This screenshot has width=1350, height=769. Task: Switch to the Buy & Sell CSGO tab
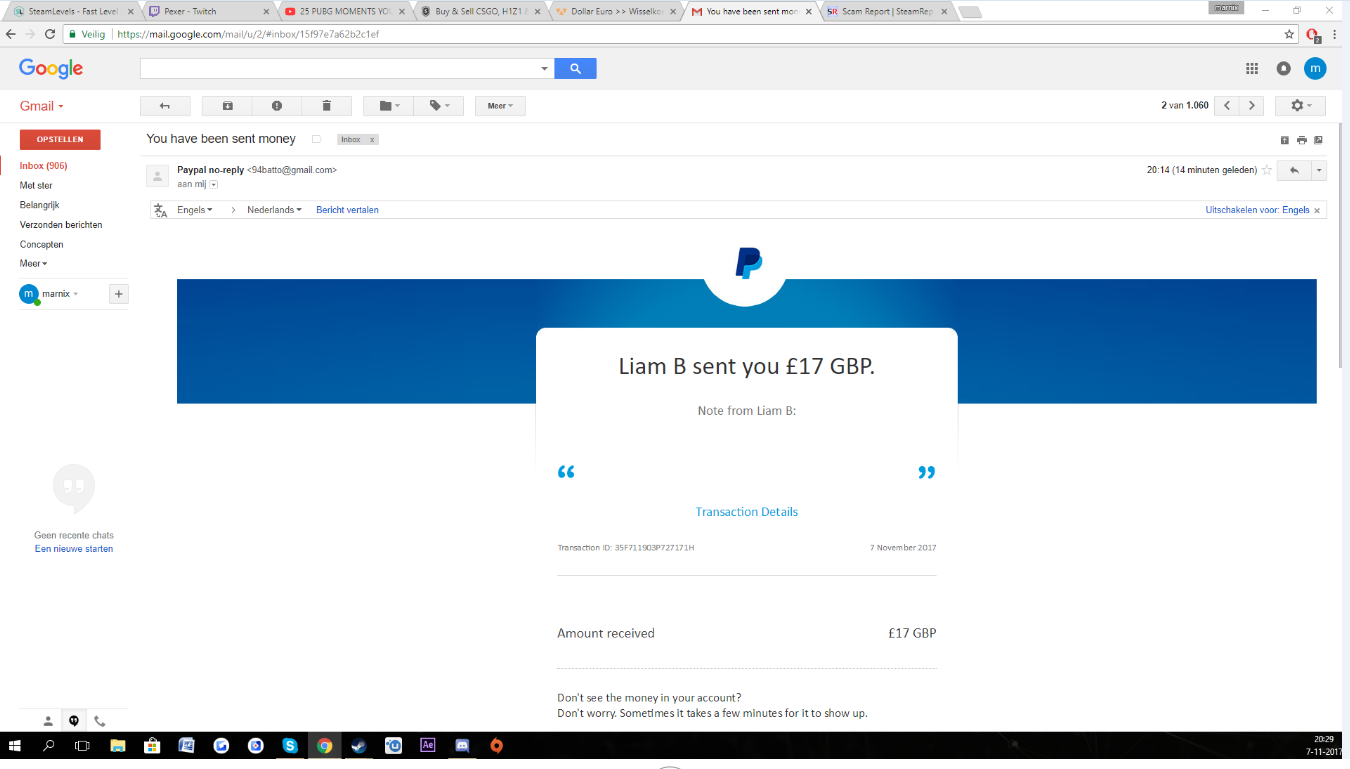[x=480, y=12]
